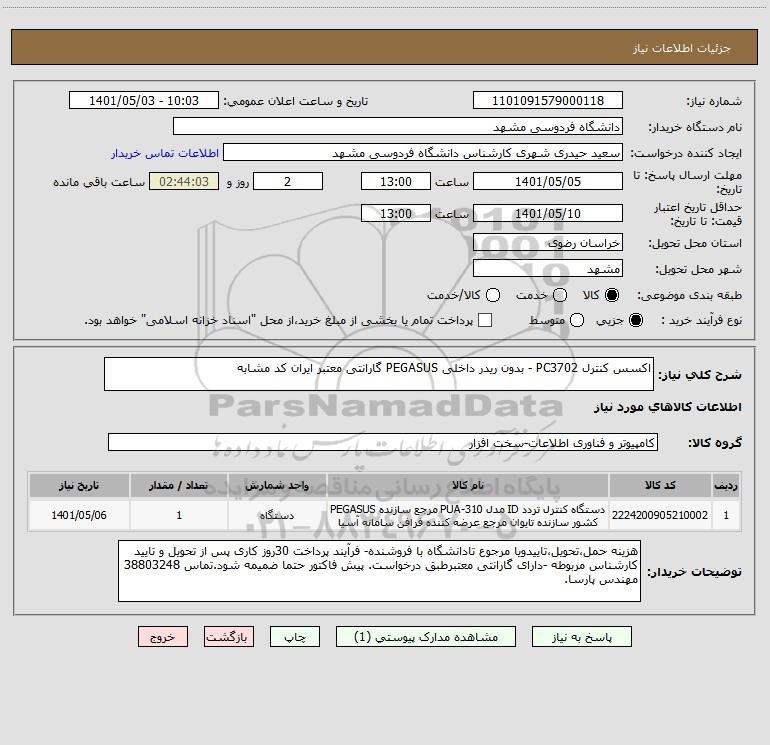770x745 pixels.
Task: Click the remaining time field 02:44:03
Action: point(184,181)
